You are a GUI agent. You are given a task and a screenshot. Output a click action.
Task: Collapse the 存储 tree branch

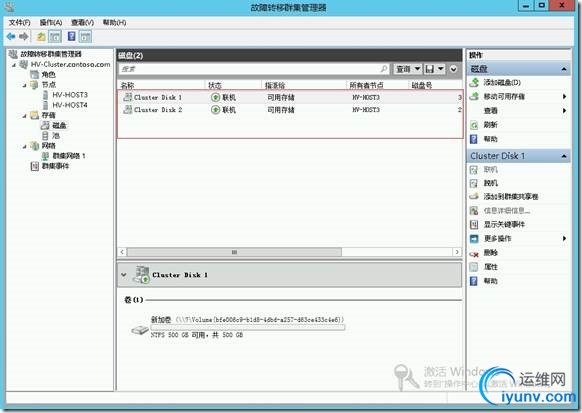tap(24, 115)
